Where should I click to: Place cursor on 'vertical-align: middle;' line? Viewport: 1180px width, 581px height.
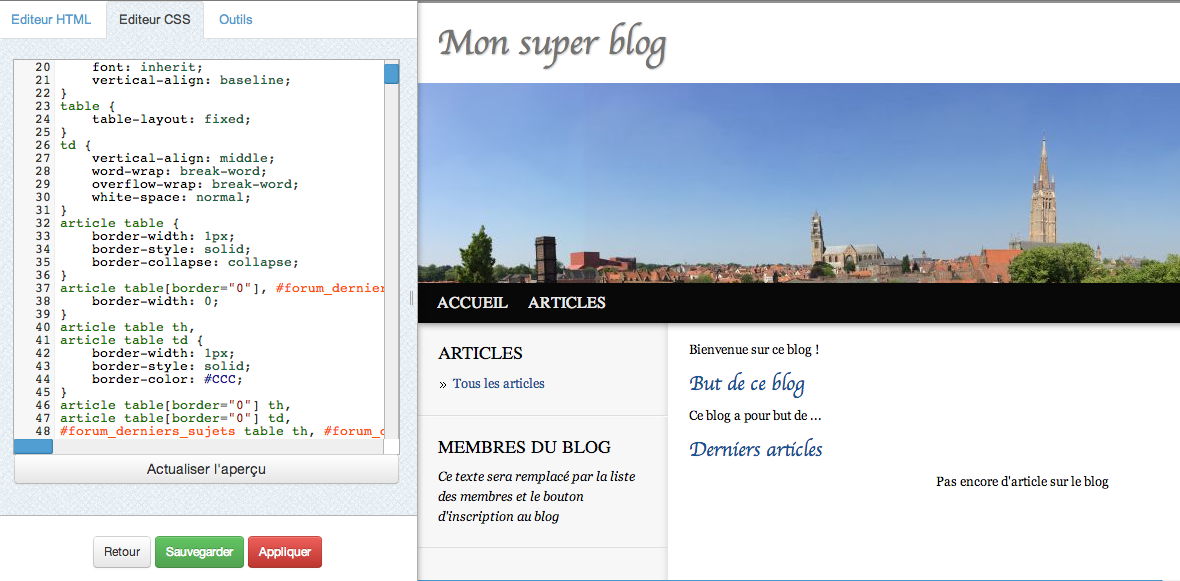point(184,158)
